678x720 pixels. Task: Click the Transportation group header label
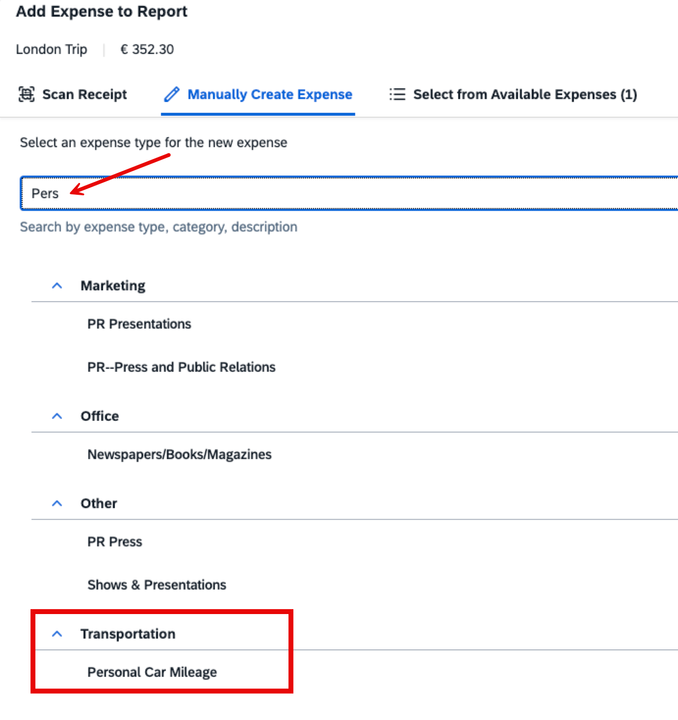coord(128,634)
